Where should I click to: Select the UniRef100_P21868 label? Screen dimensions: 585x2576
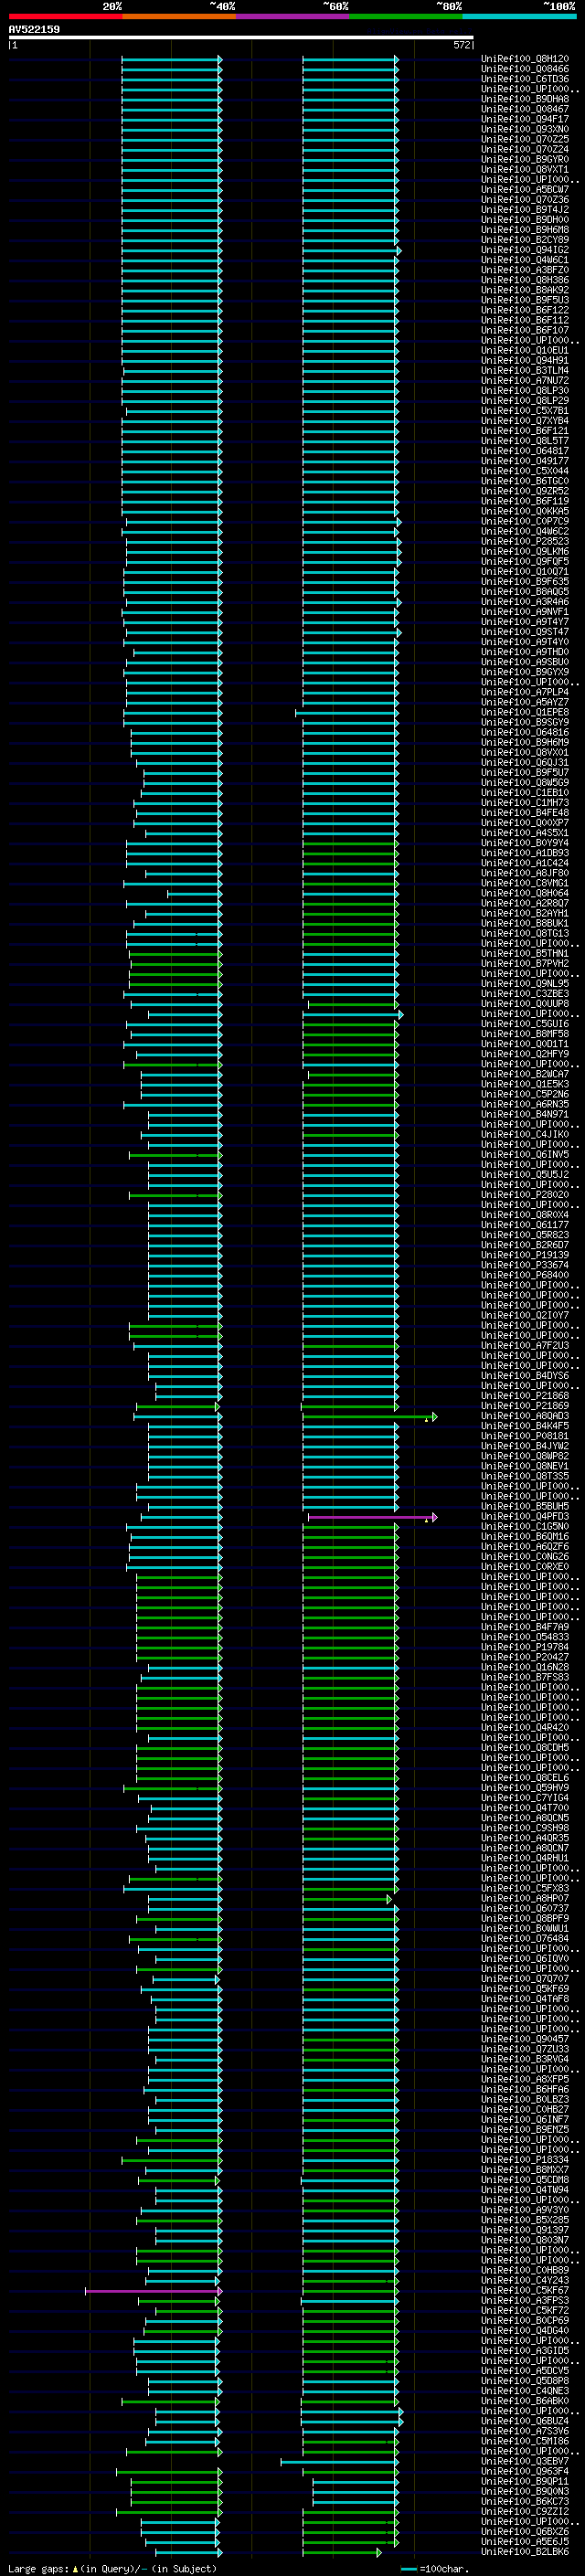[x=525, y=1396]
